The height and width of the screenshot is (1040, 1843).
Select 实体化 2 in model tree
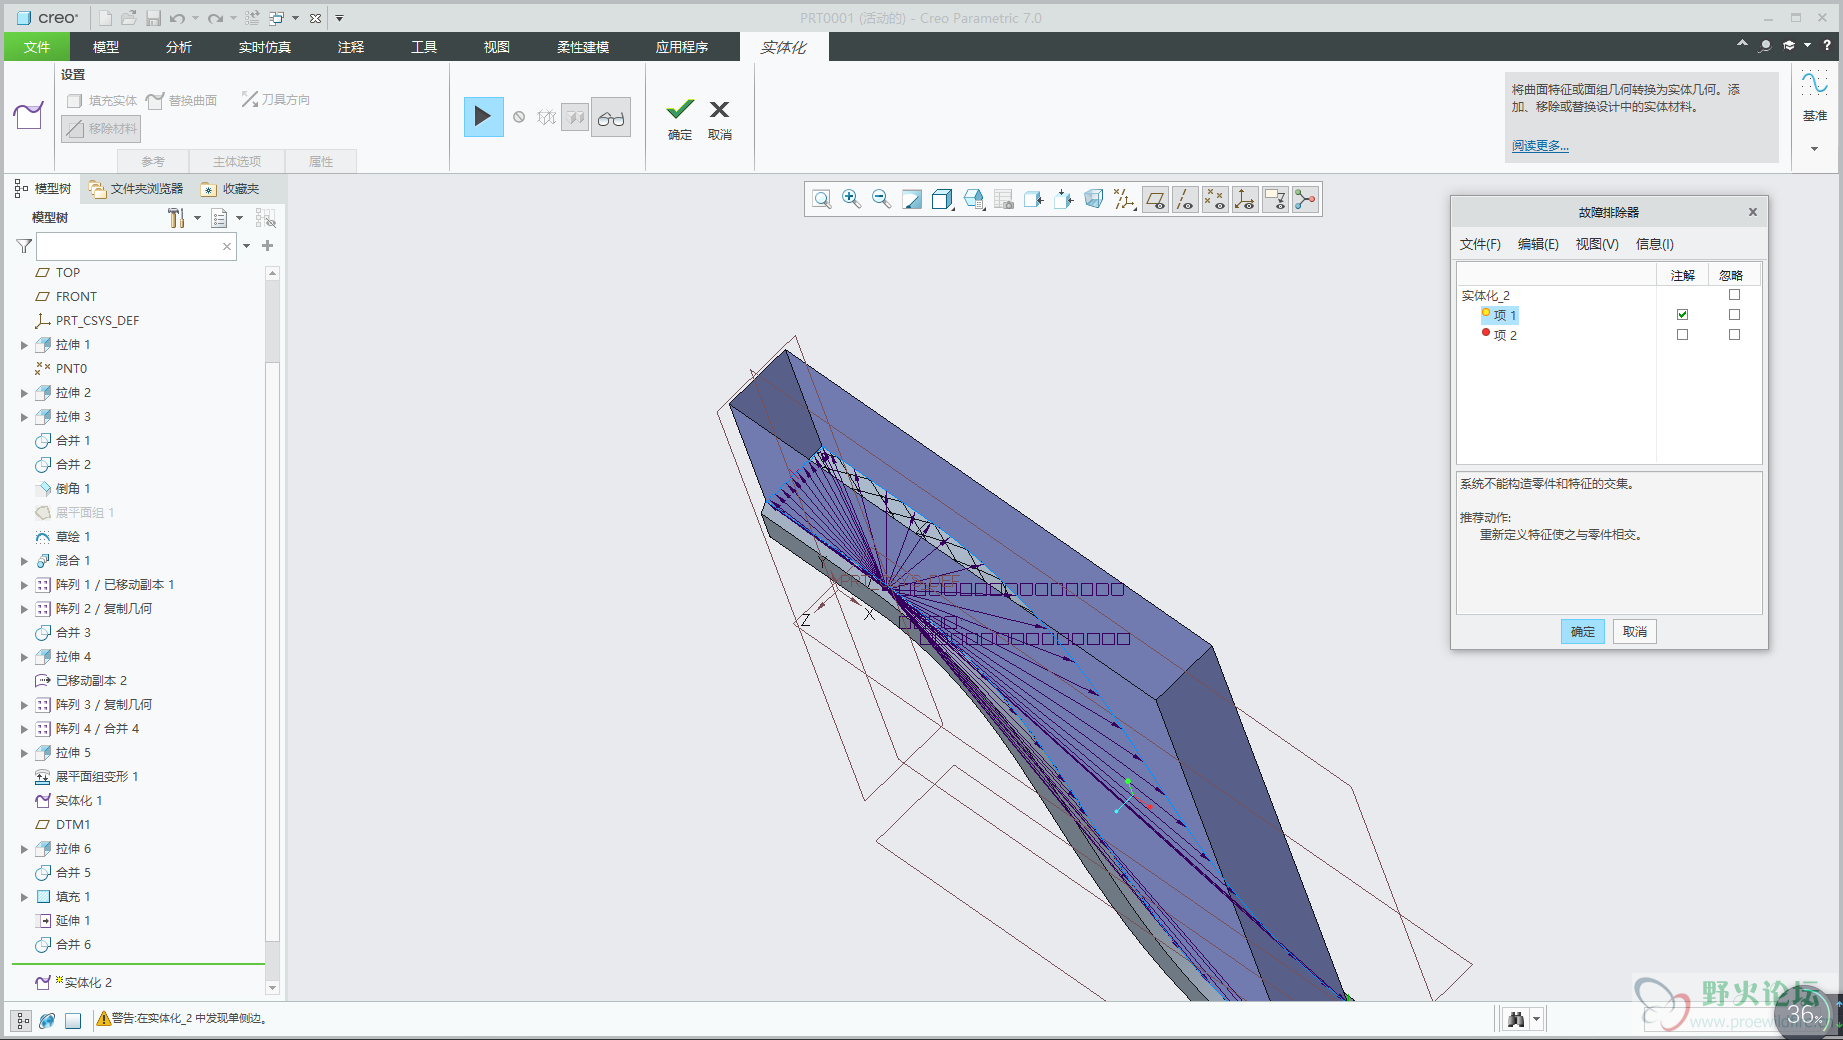tap(88, 983)
